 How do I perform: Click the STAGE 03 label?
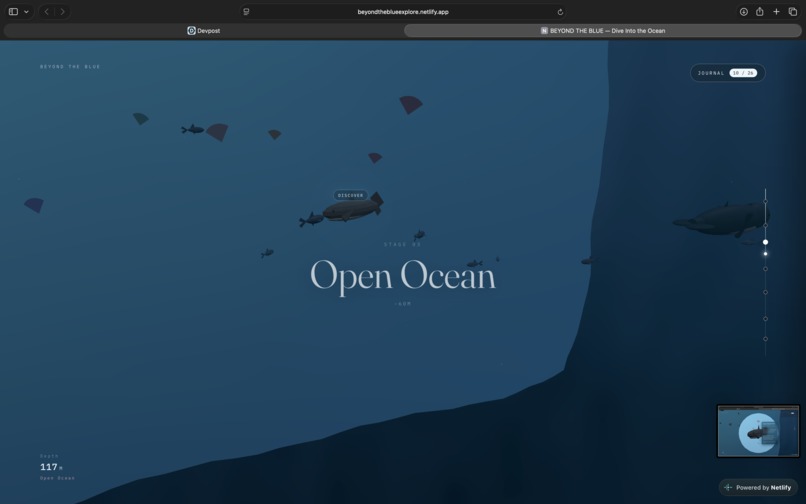click(x=402, y=244)
